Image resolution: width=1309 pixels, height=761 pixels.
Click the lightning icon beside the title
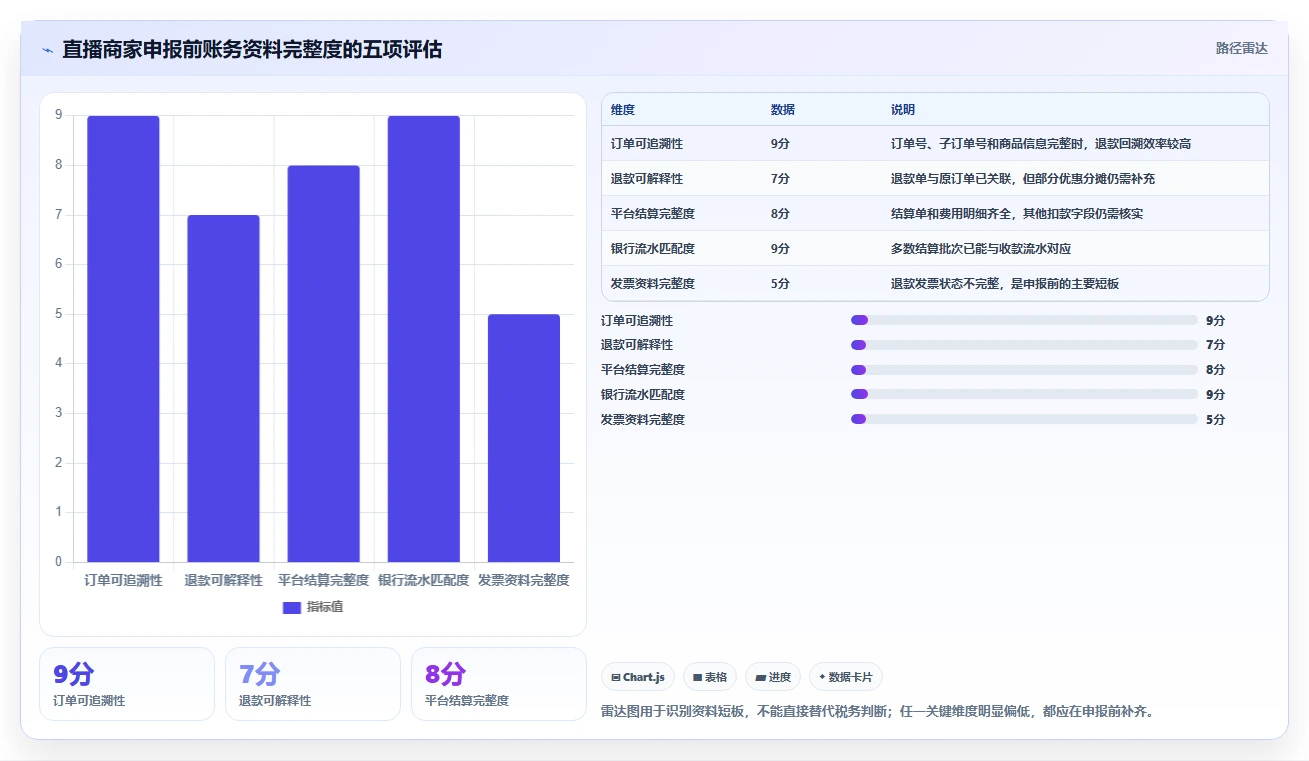point(47,50)
